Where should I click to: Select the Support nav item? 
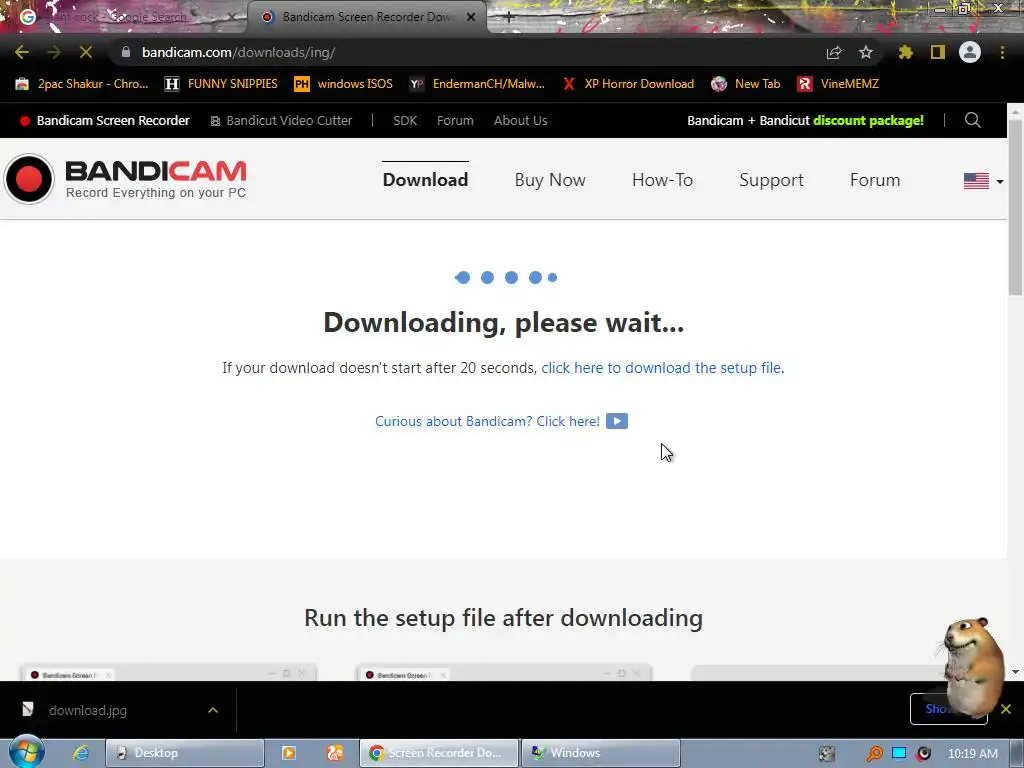pos(771,180)
